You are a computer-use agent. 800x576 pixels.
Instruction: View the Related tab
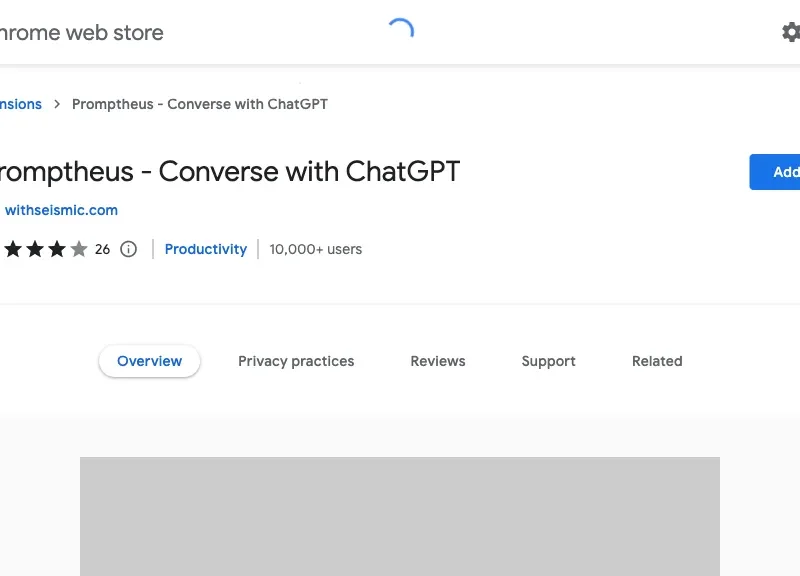coord(657,361)
